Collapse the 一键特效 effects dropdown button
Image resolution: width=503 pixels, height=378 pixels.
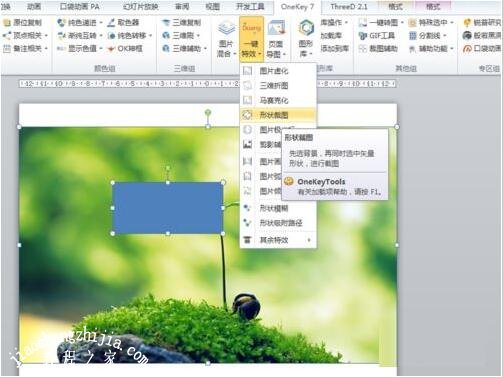[251, 39]
